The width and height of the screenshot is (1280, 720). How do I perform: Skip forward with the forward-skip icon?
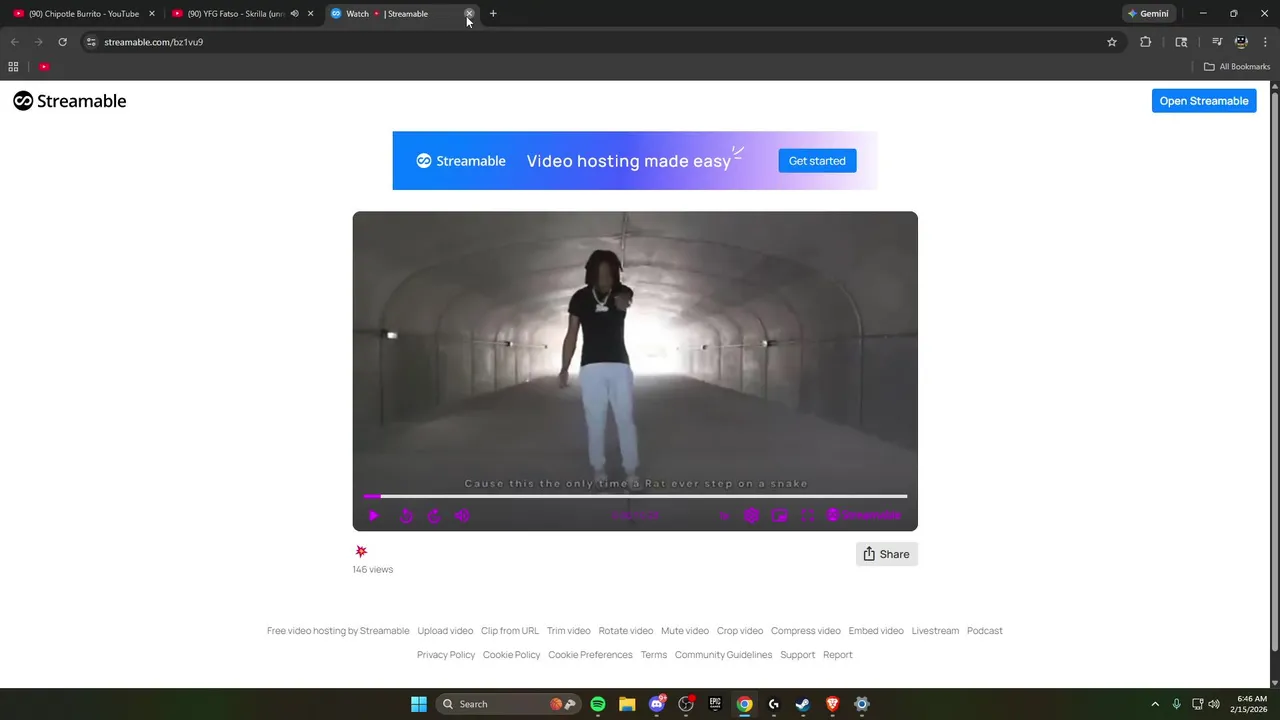[x=434, y=516]
